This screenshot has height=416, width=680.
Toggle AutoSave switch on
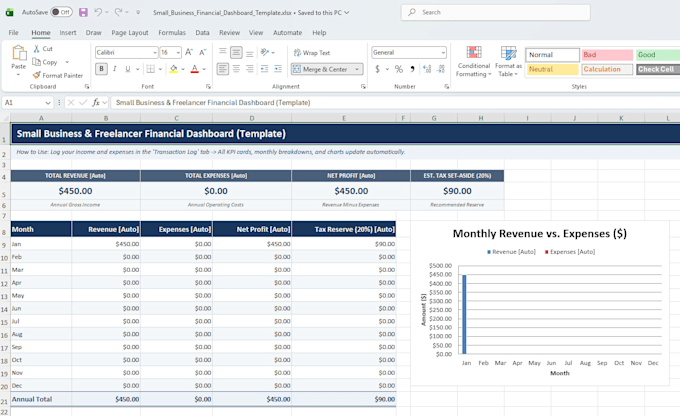tap(61, 12)
